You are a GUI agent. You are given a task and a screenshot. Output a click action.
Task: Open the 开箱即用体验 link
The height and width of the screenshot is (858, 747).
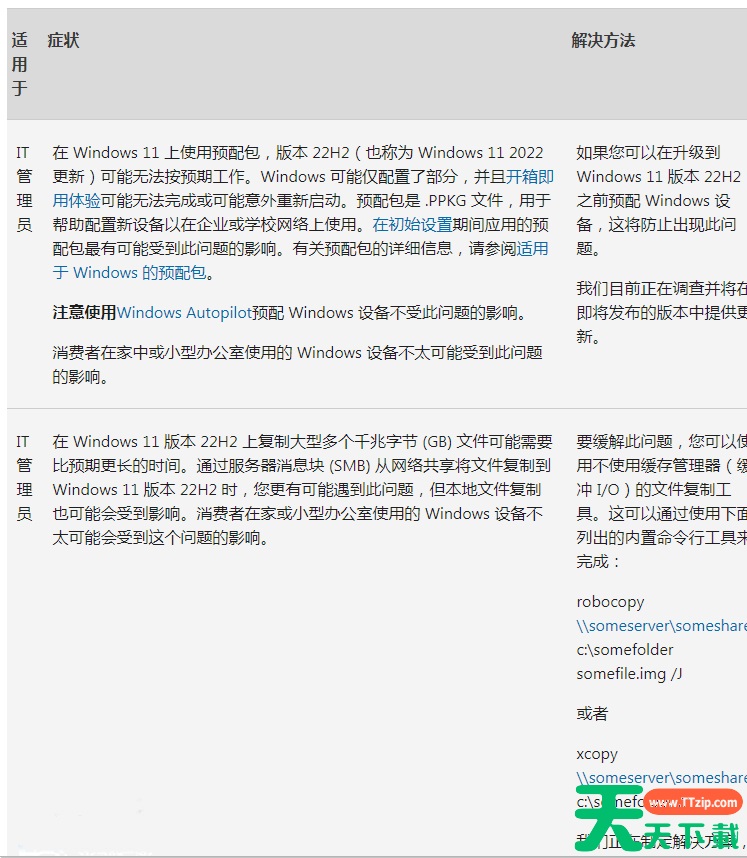530,176
